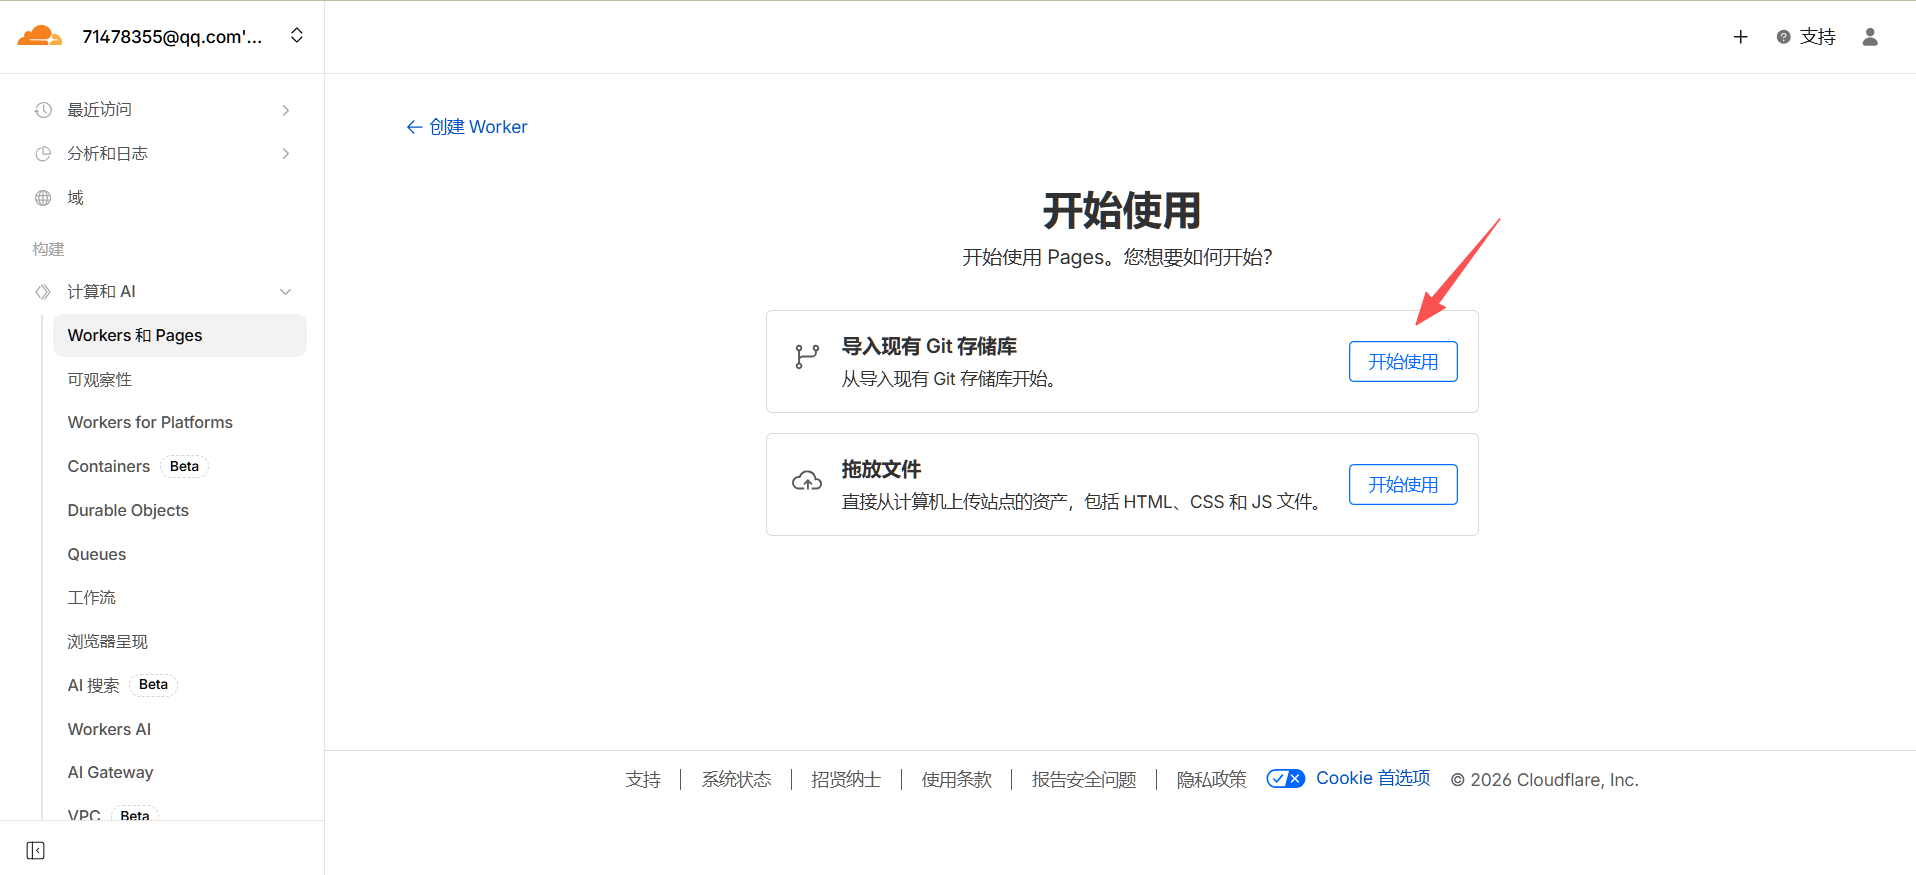Open footer 招贤纳士 link
The image size is (1916, 875).
click(846, 780)
